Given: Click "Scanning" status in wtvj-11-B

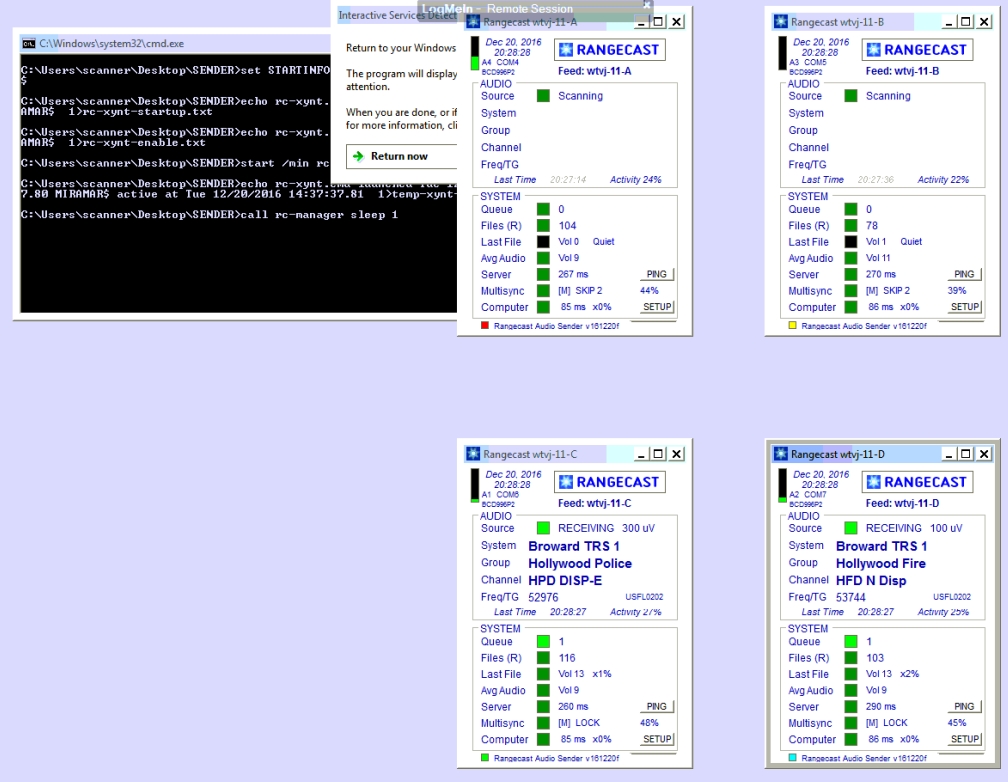Looking at the screenshot, I should click(x=888, y=96).
